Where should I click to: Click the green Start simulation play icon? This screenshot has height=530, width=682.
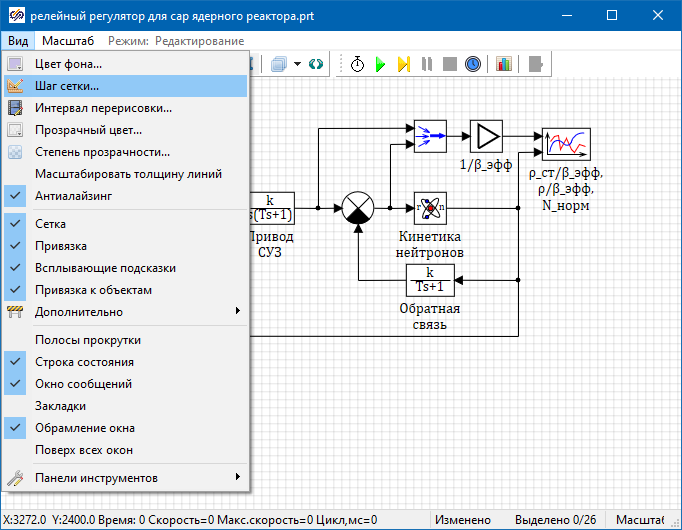[380, 64]
